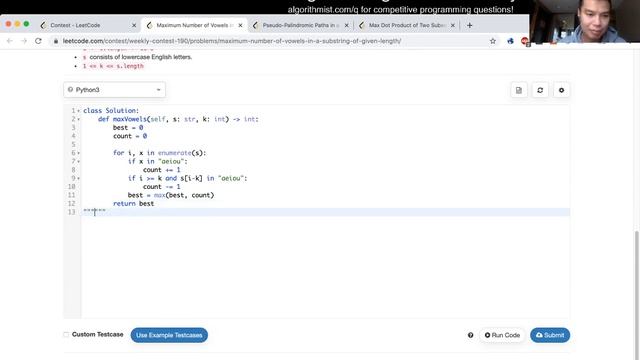Click line 'best = max(best, count)'
Image resolution: width=640 pixels, height=360 pixels.
point(171,195)
